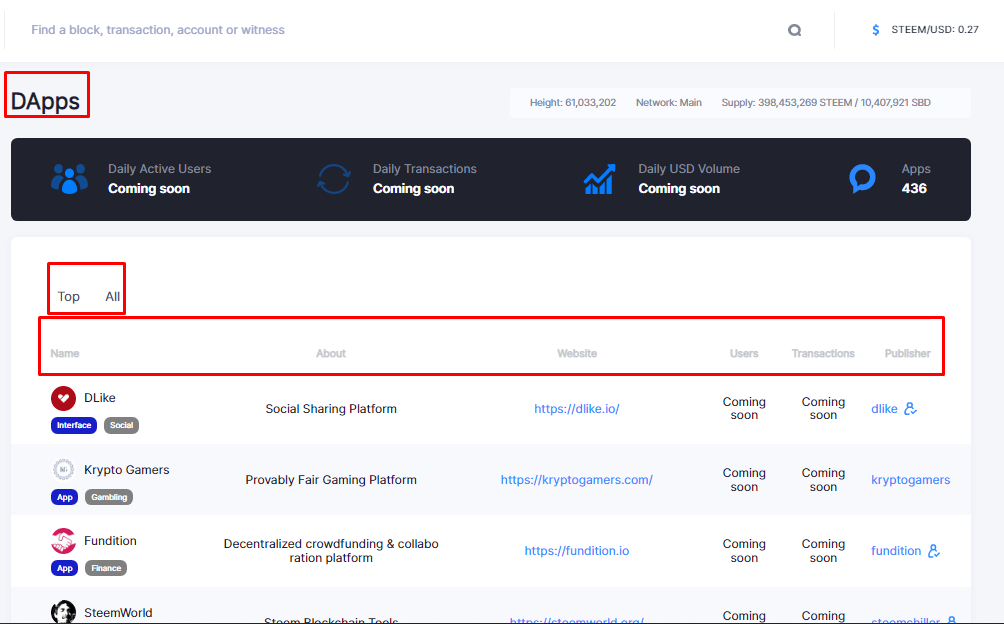
Task: Click the dollar sign price icon
Action: point(875,30)
